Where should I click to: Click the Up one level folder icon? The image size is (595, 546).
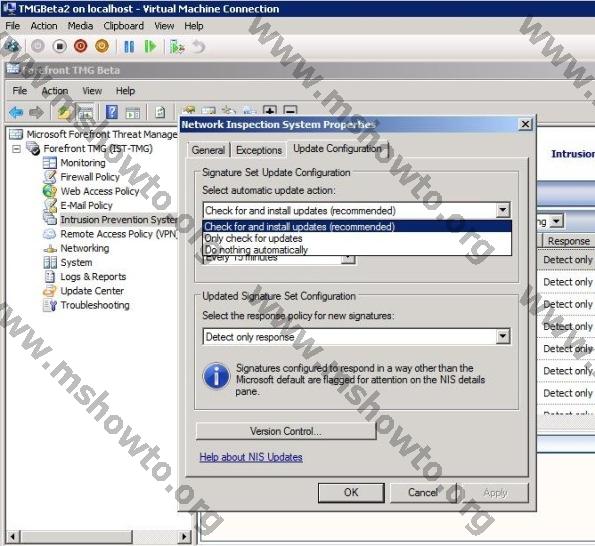64,112
